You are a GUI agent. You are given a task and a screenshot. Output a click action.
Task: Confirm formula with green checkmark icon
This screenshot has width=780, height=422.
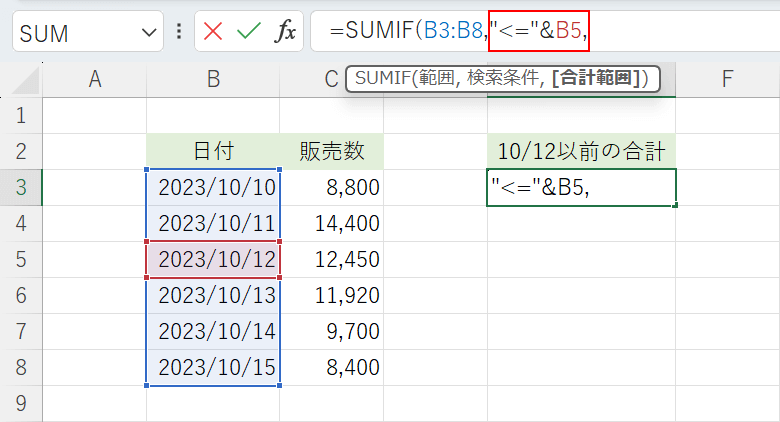click(x=249, y=32)
